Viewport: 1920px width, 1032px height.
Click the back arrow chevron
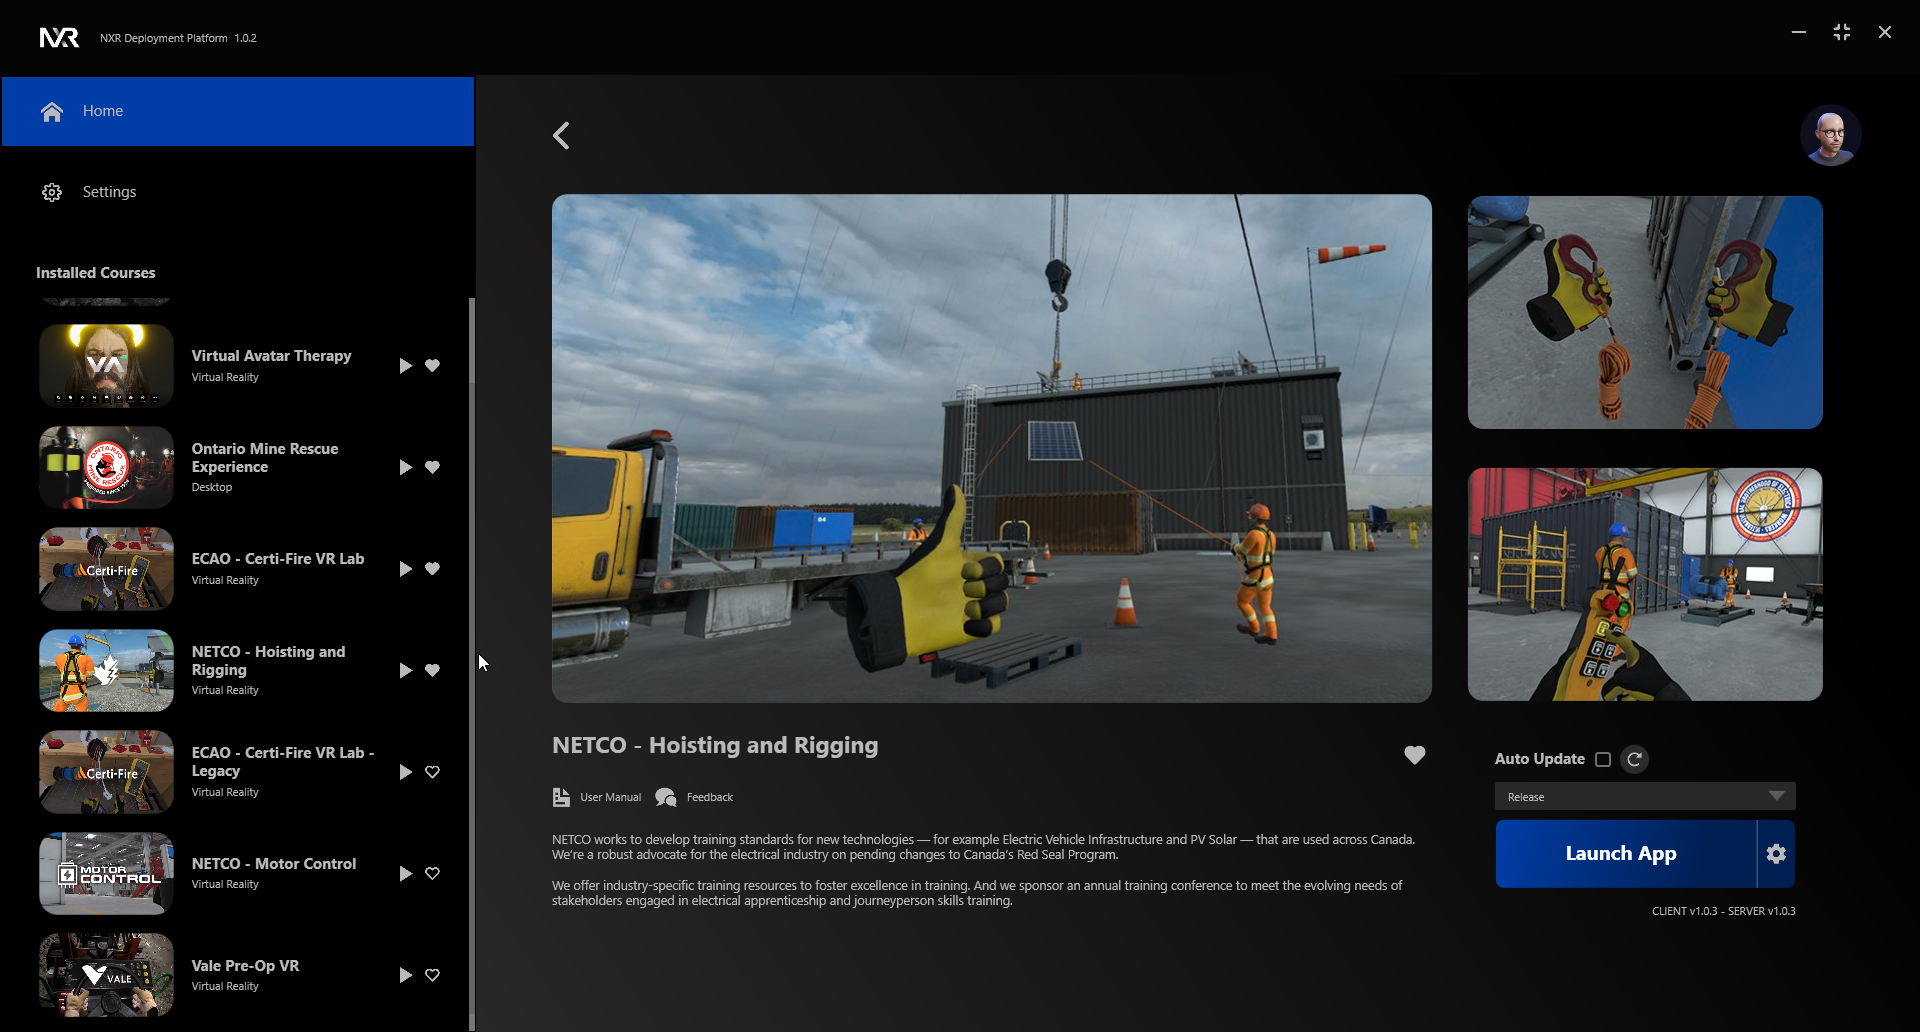tap(562, 136)
